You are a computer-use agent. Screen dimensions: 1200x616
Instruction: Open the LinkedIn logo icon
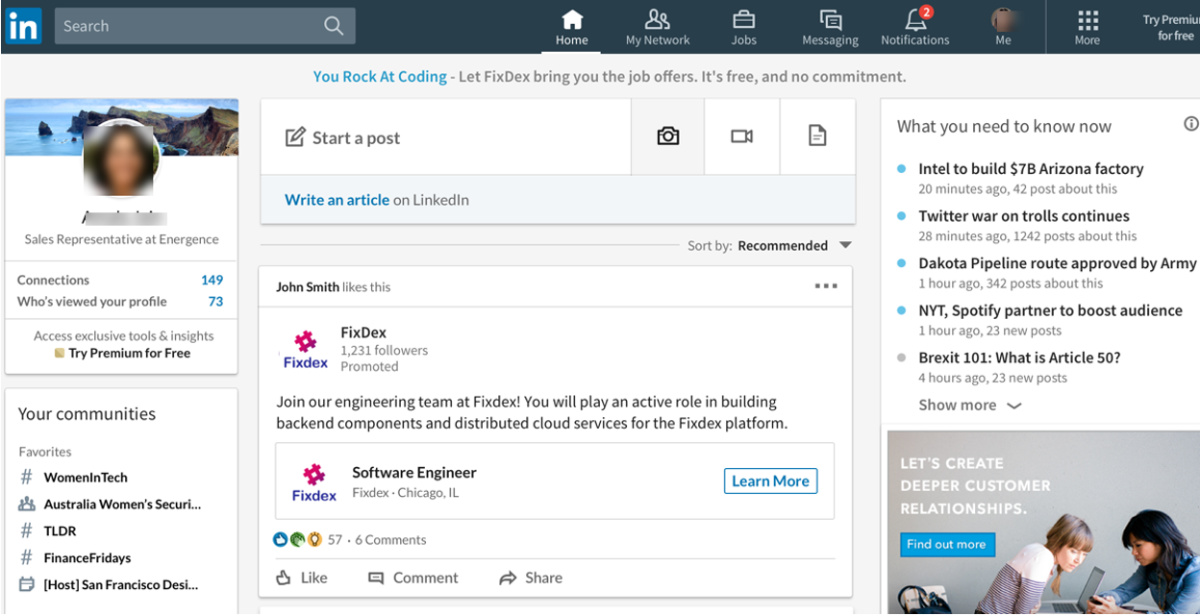click(22, 25)
